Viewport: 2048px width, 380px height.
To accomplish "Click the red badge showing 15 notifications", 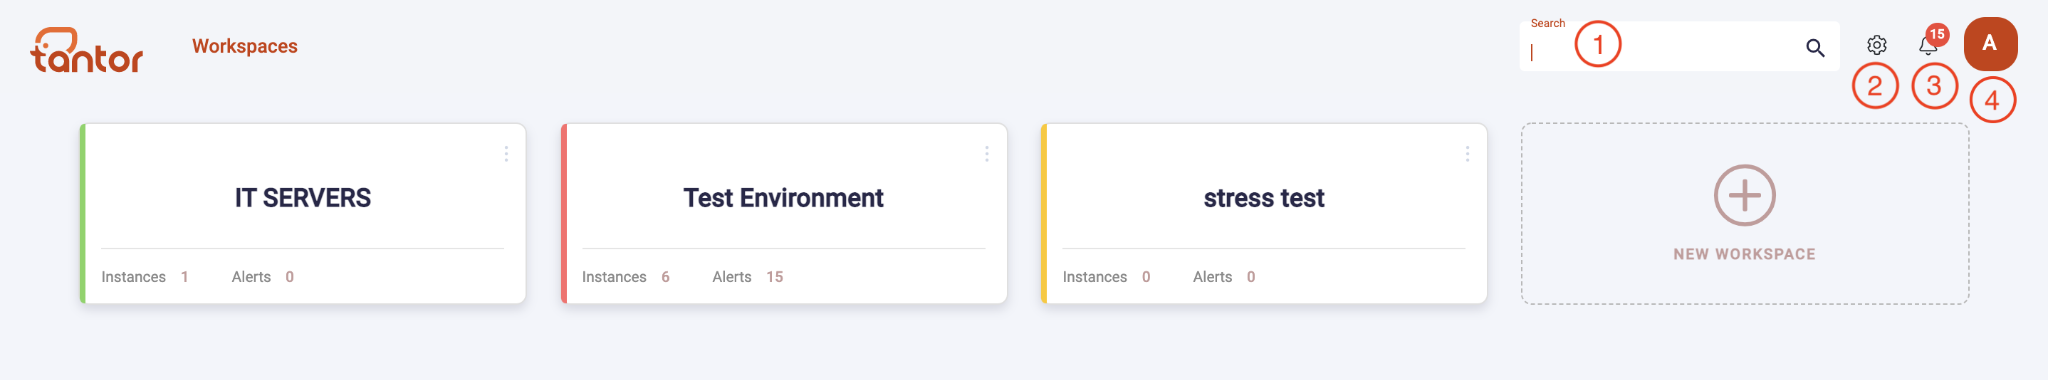I will [x=1937, y=34].
